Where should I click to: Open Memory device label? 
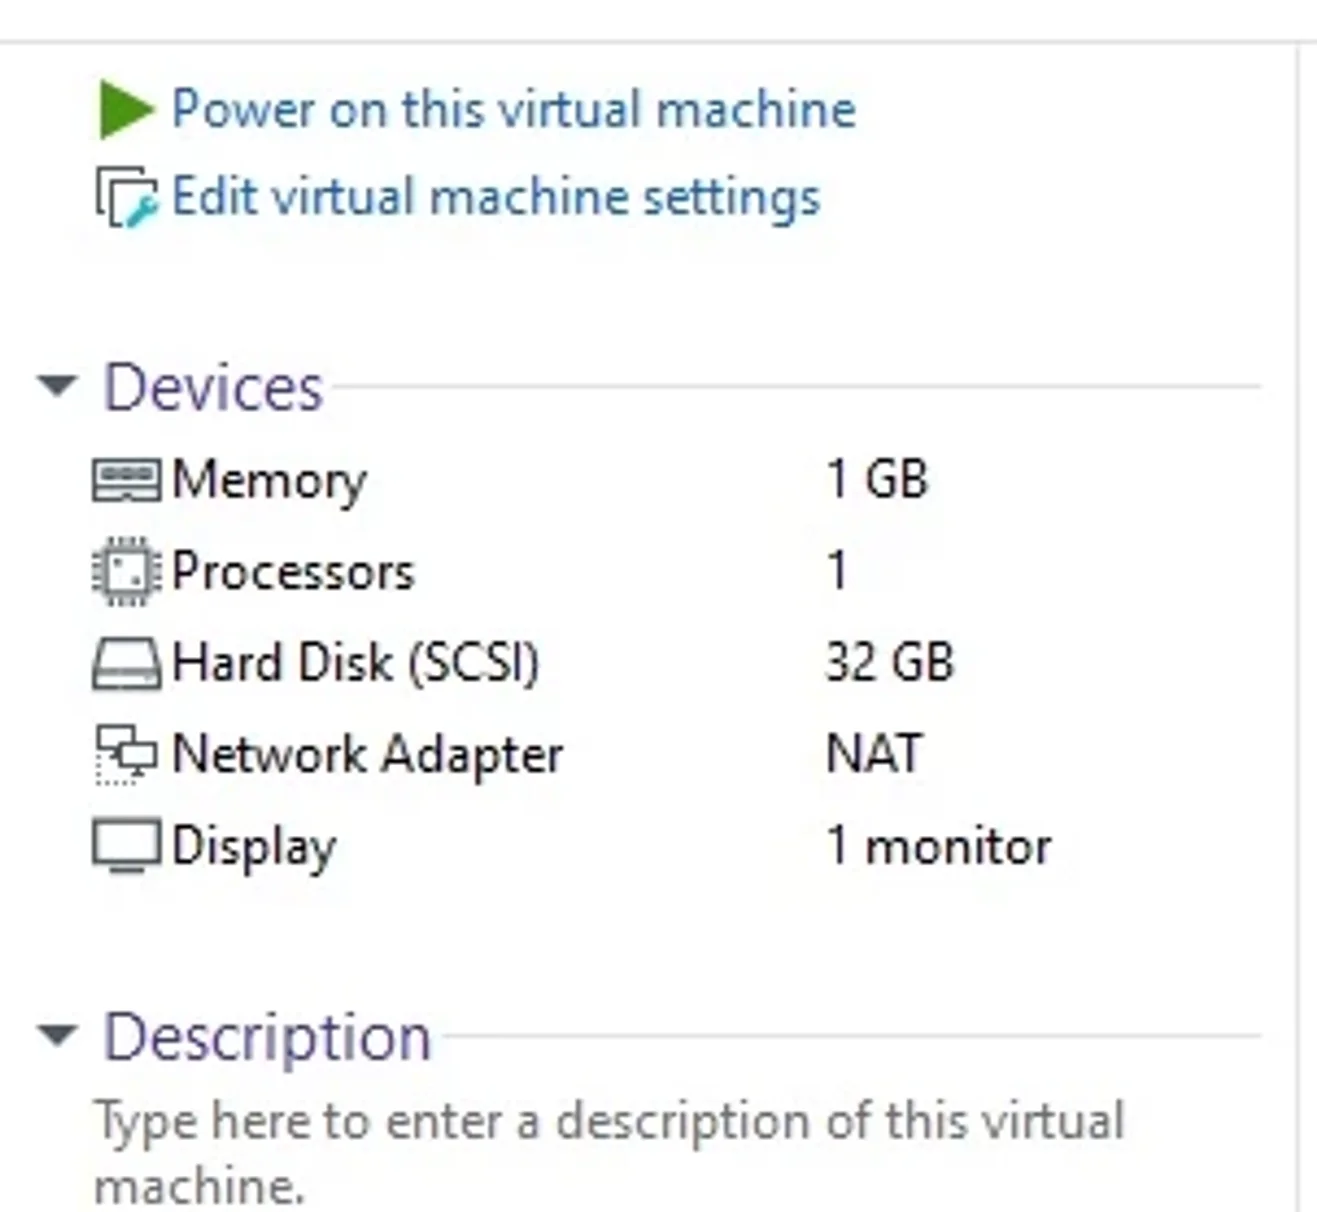click(x=269, y=481)
